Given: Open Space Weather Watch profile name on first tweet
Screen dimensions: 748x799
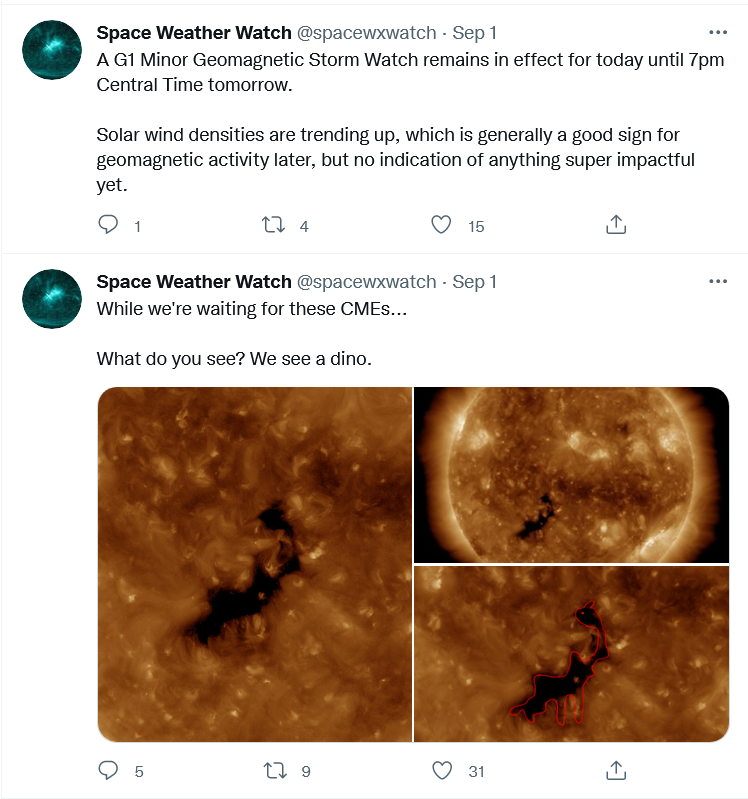Looking at the screenshot, I should (x=194, y=33).
